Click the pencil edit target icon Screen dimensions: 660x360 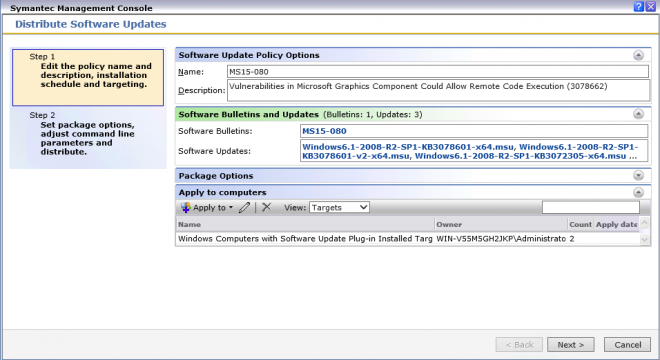click(244, 208)
